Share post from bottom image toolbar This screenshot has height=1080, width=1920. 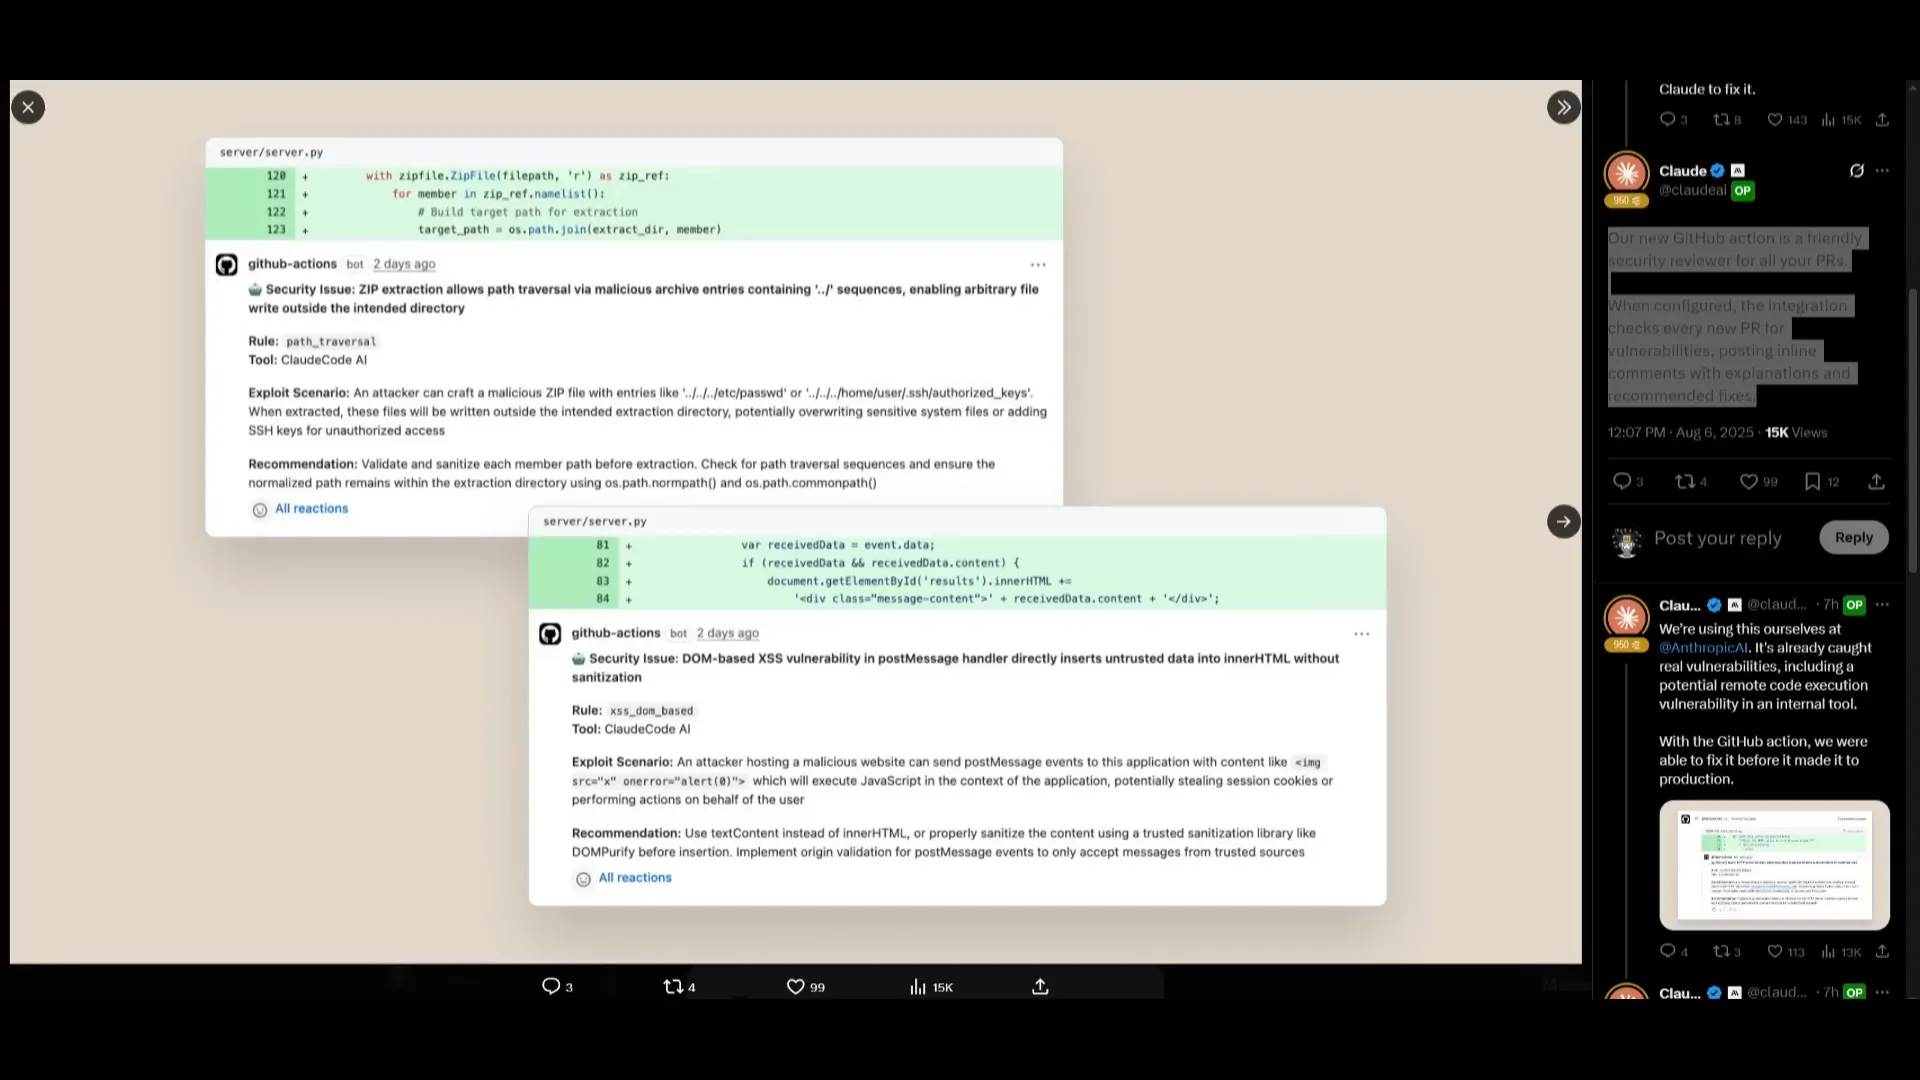tap(1040, 986)
